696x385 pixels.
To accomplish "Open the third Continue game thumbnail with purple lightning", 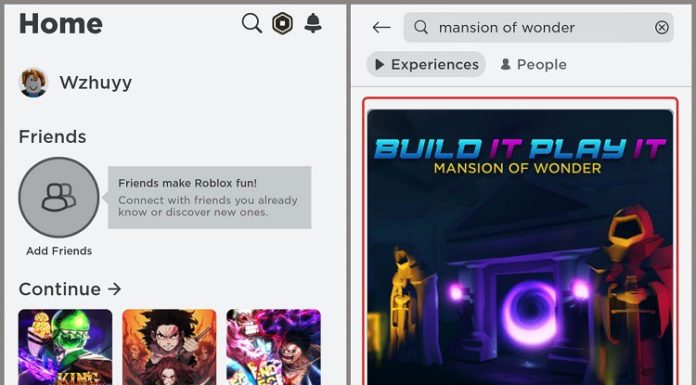I will tap(273, 347).
